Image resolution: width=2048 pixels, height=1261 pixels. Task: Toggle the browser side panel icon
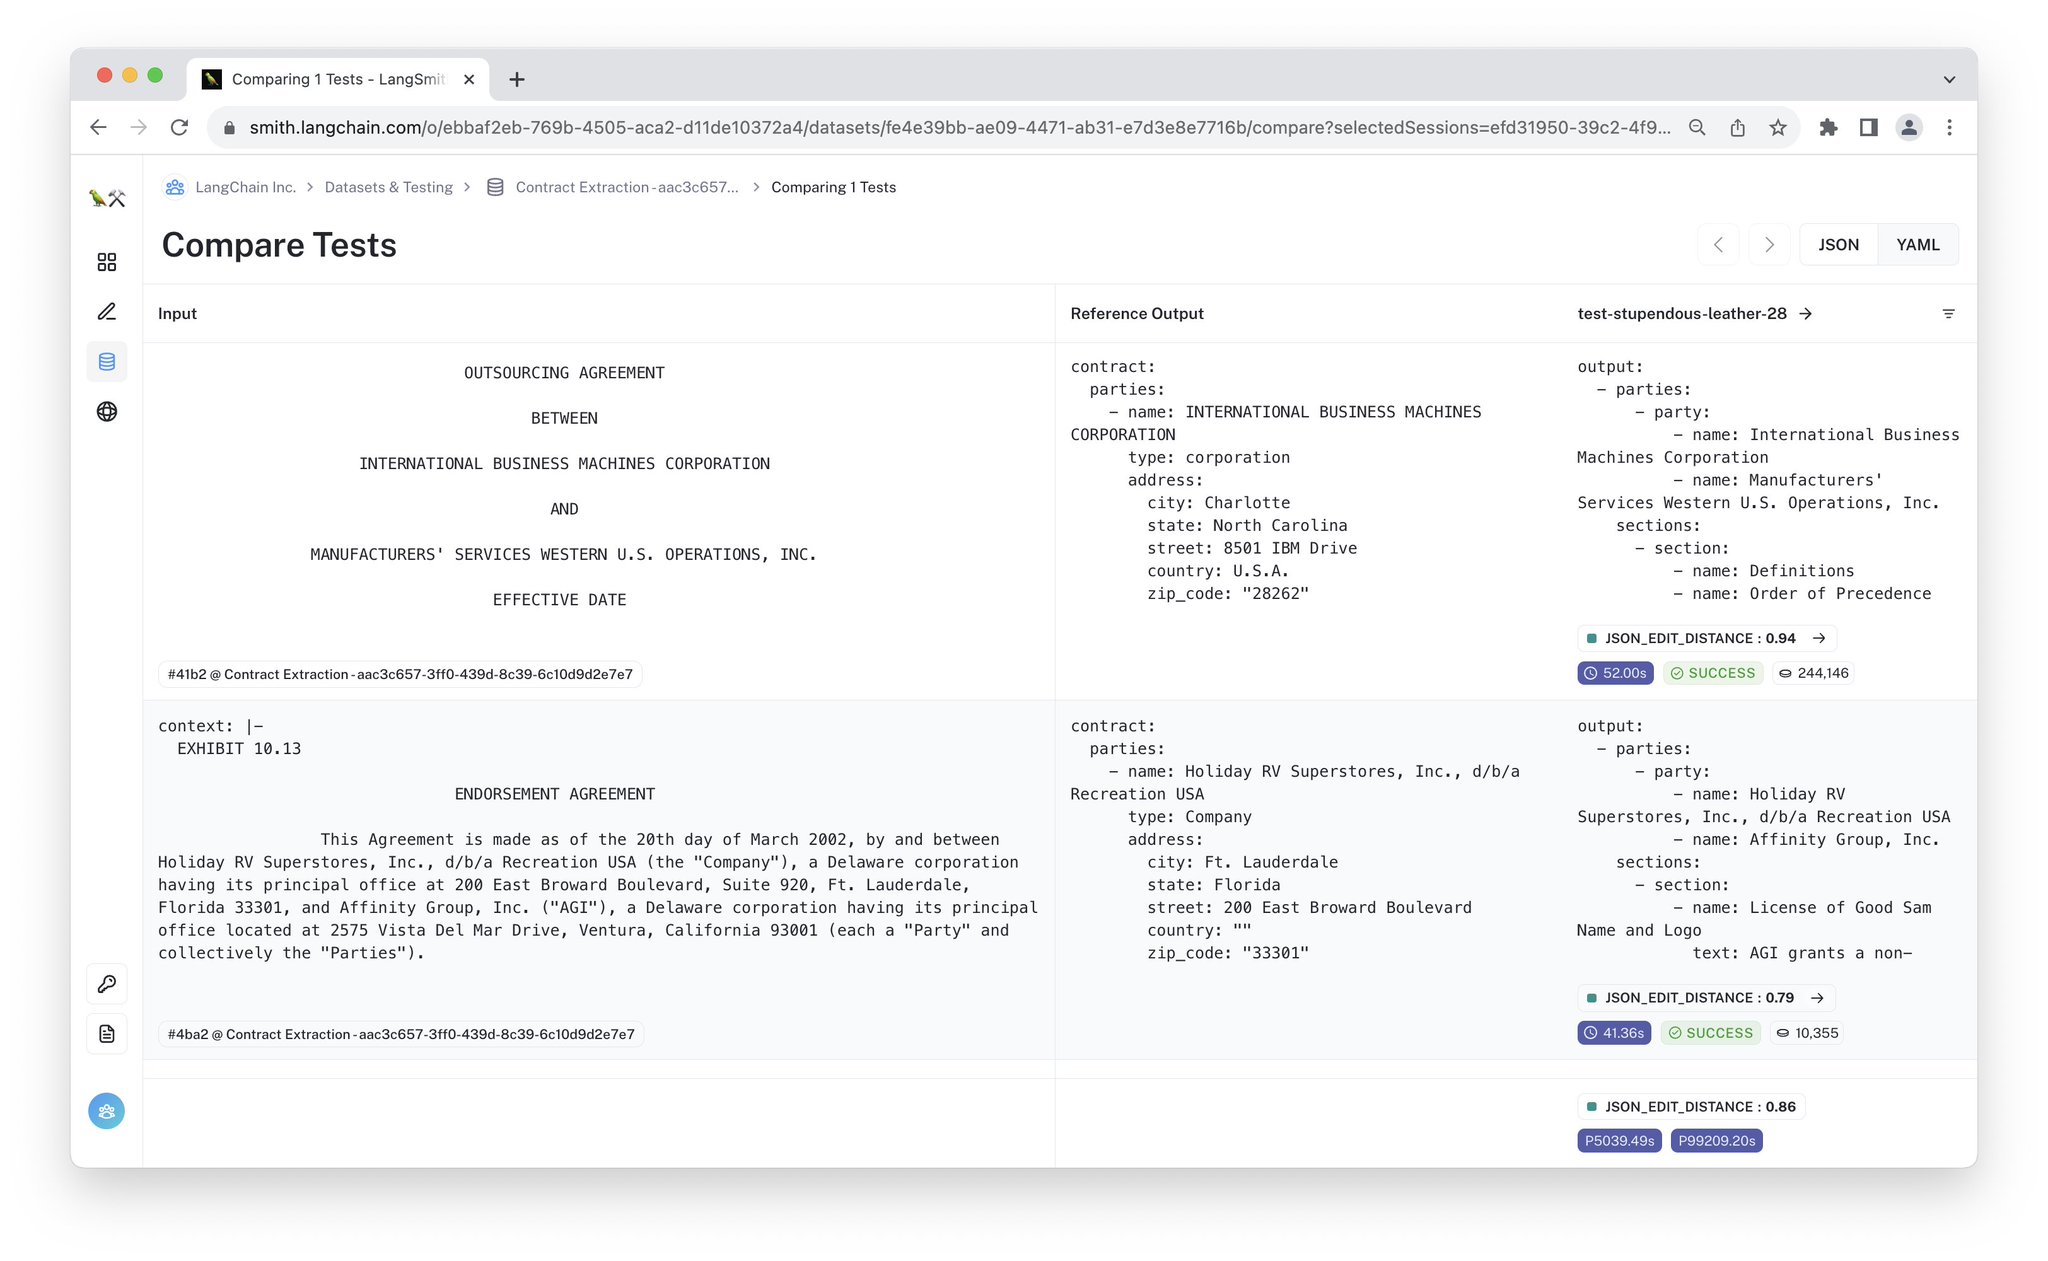coord(1868,127)
